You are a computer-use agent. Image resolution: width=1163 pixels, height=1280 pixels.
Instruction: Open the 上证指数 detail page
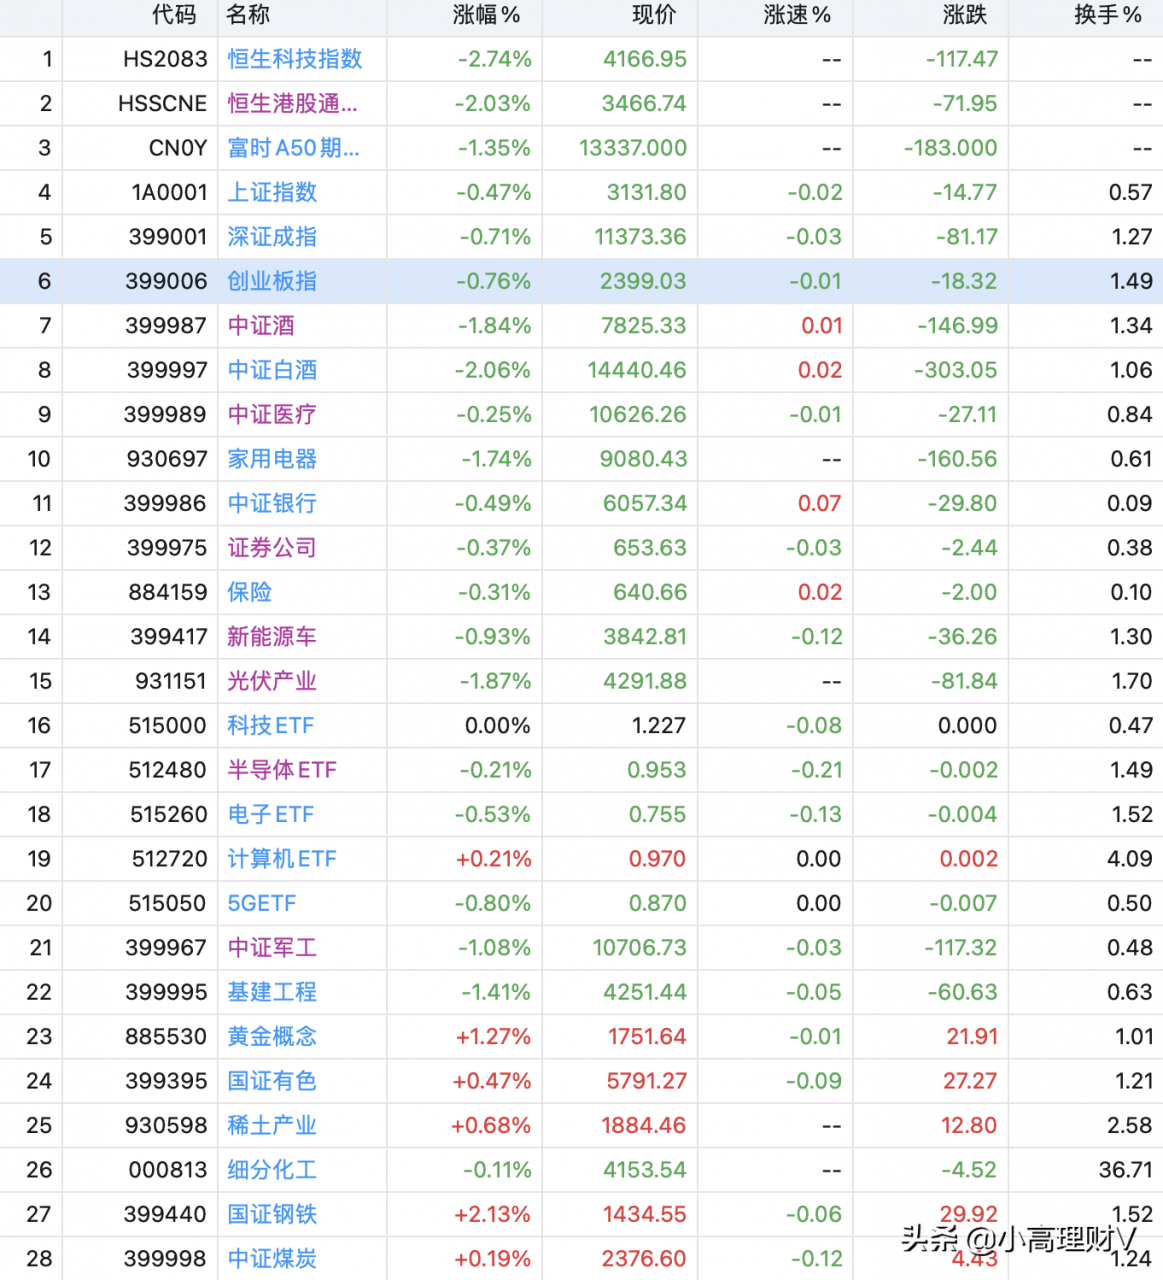[x=270, y=192]
